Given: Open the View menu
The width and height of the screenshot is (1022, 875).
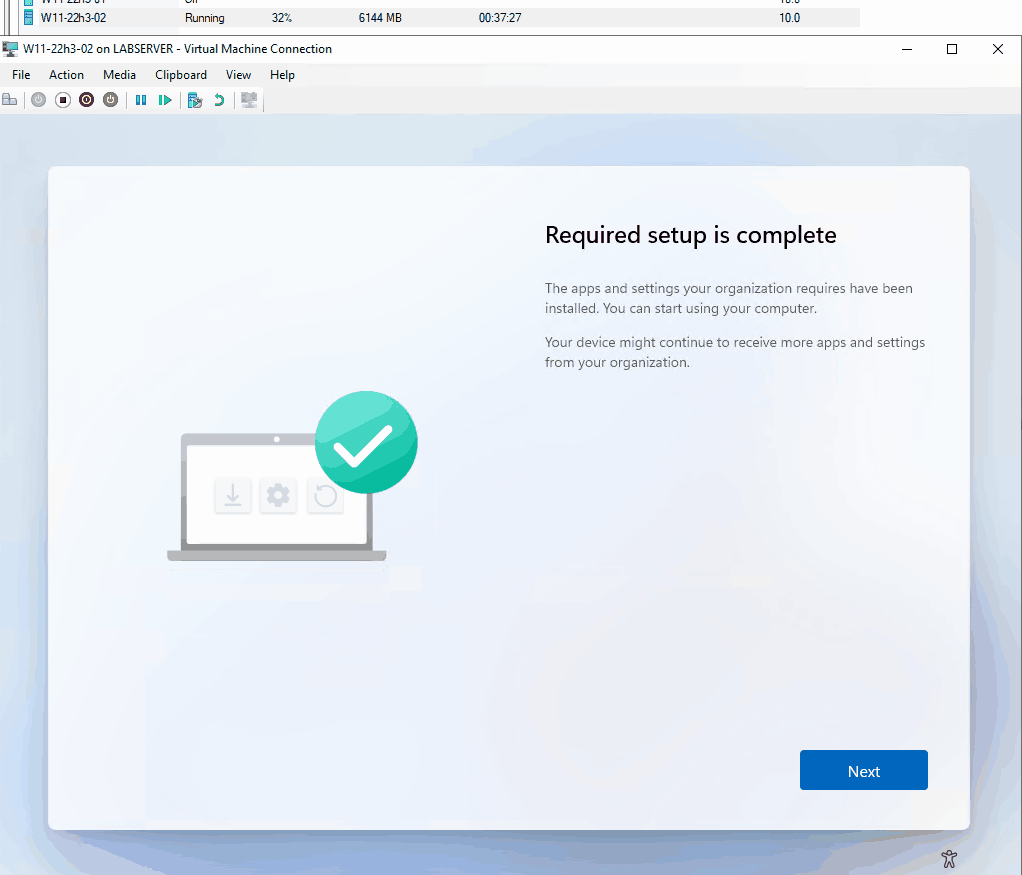Looking at the screenshot, I should tap(238, 75).
